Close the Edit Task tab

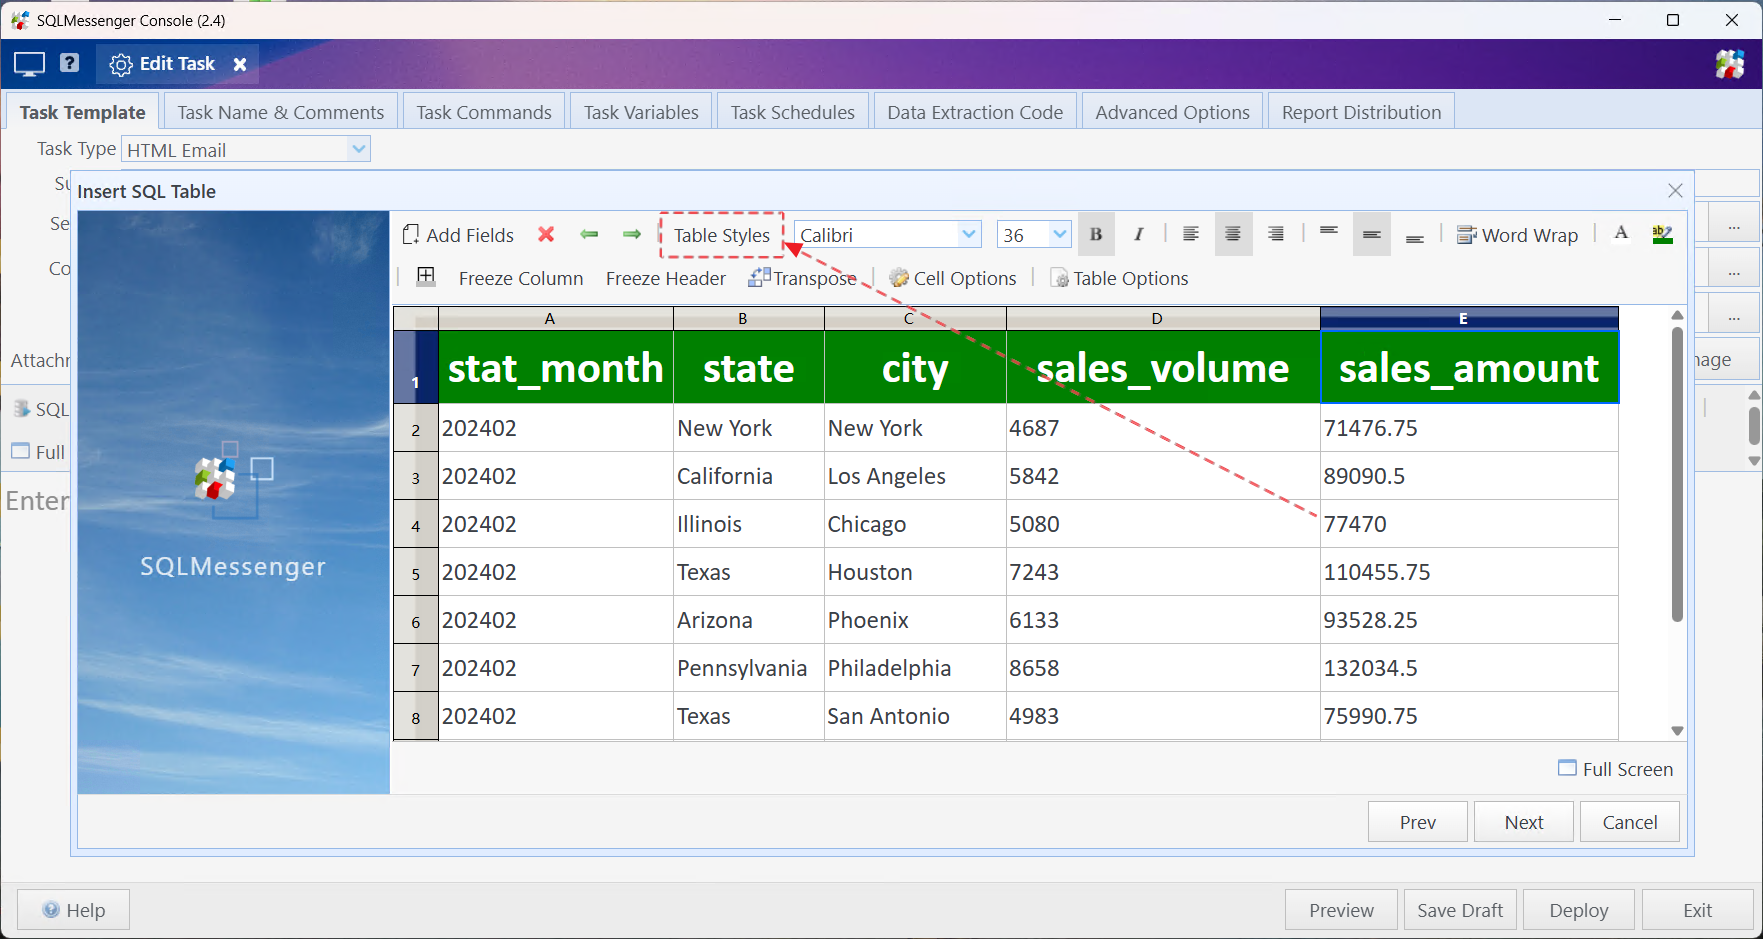click(240, 64)
